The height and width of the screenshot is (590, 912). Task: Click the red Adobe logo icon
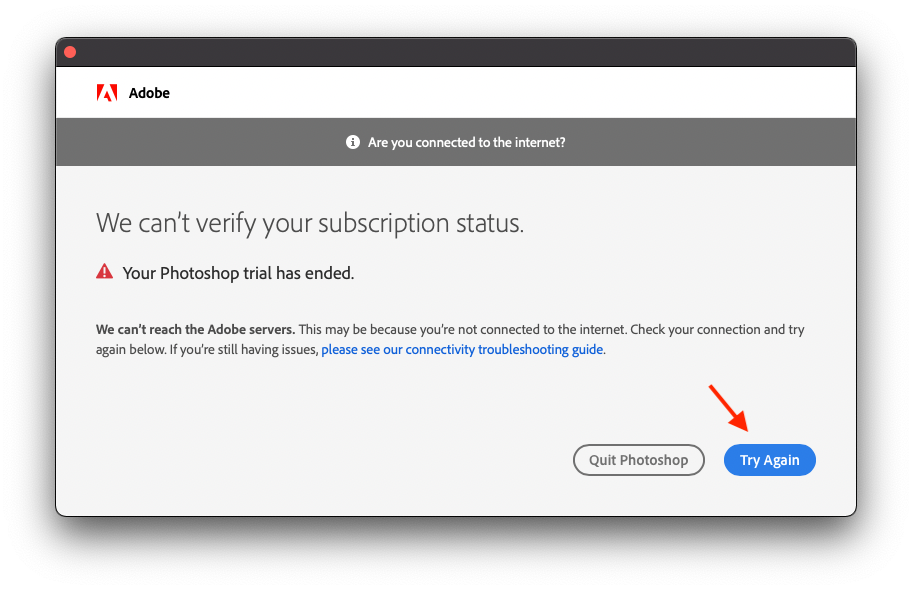[x=107, y=93]
